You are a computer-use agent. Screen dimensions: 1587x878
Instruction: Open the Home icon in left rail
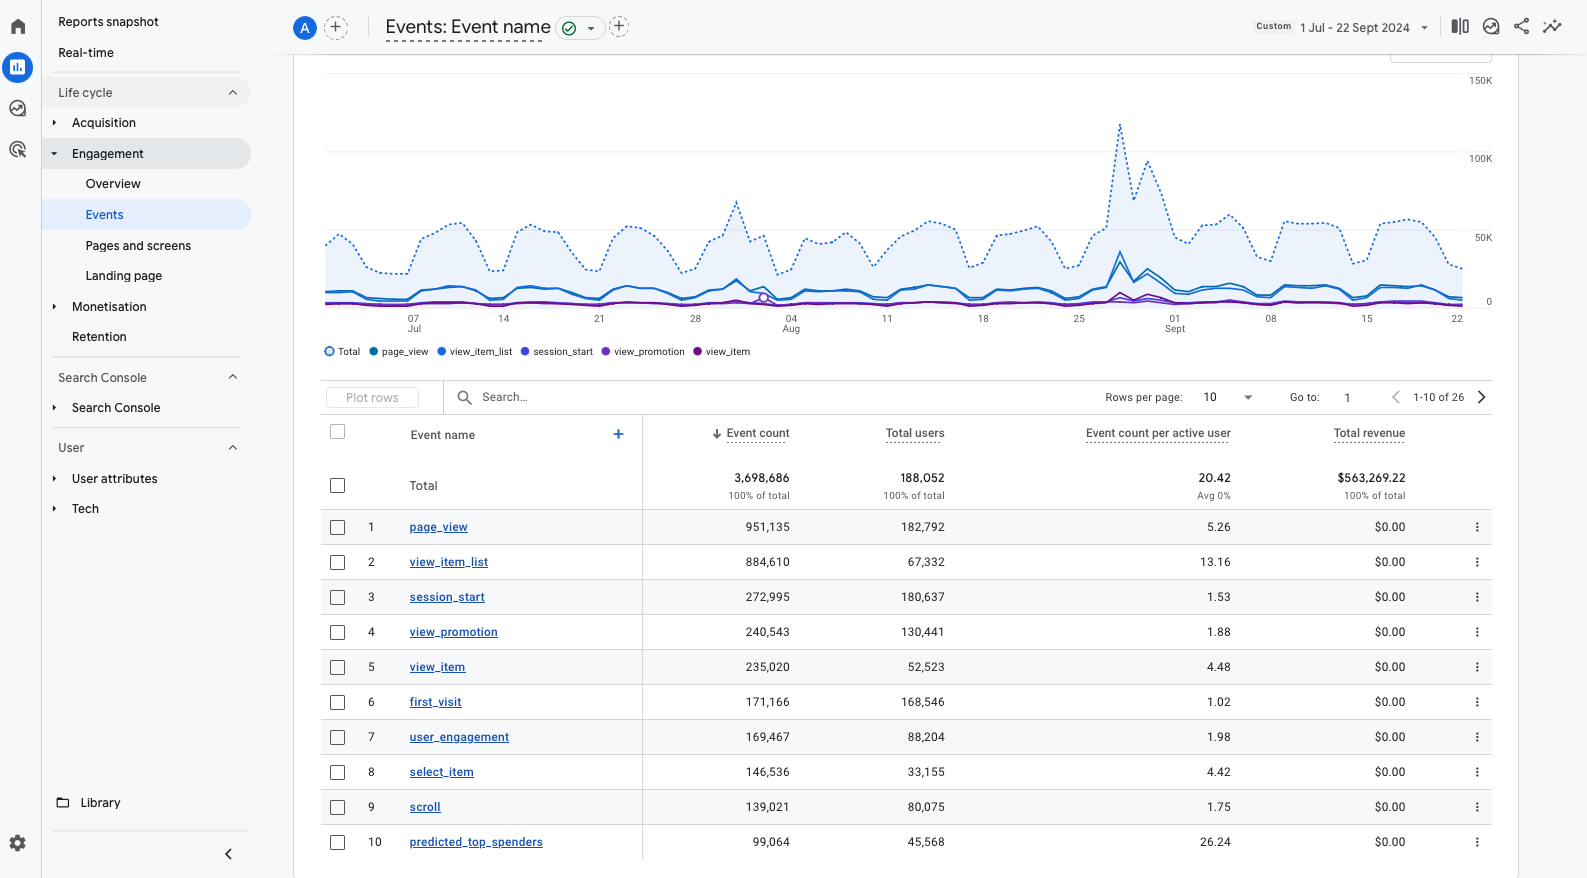coord(18,27)
